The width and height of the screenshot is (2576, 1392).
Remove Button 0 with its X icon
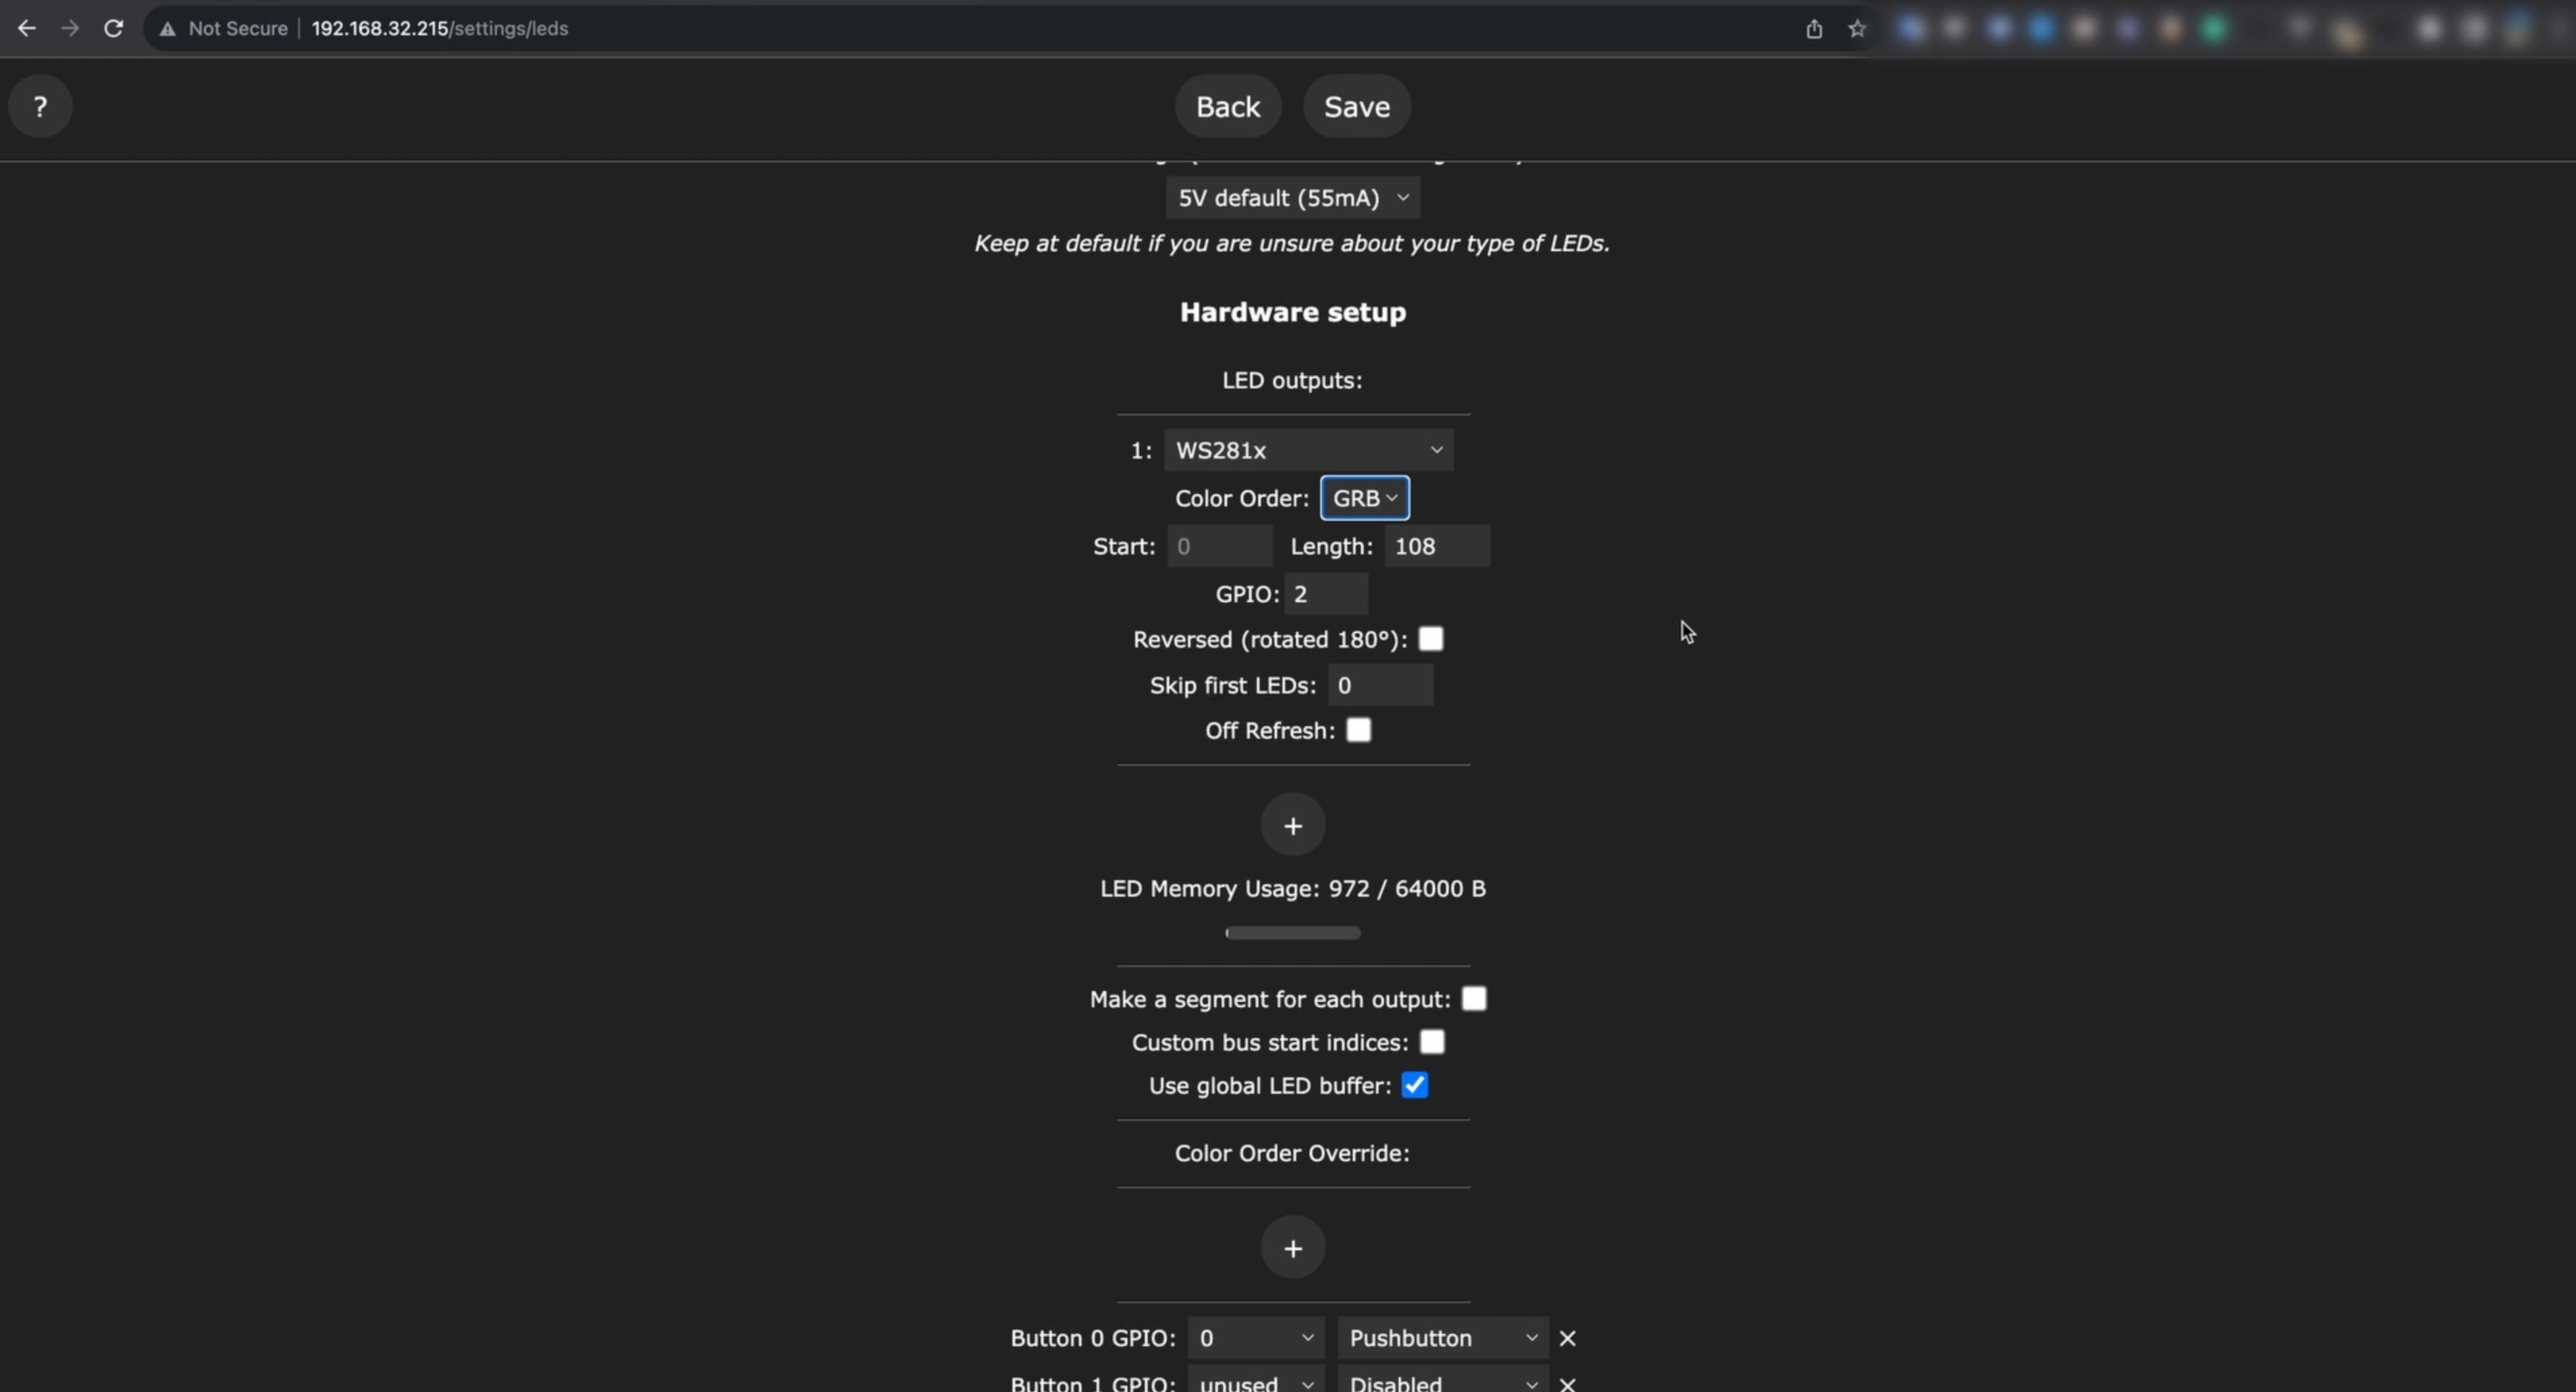click(x=1567, y=1338)
